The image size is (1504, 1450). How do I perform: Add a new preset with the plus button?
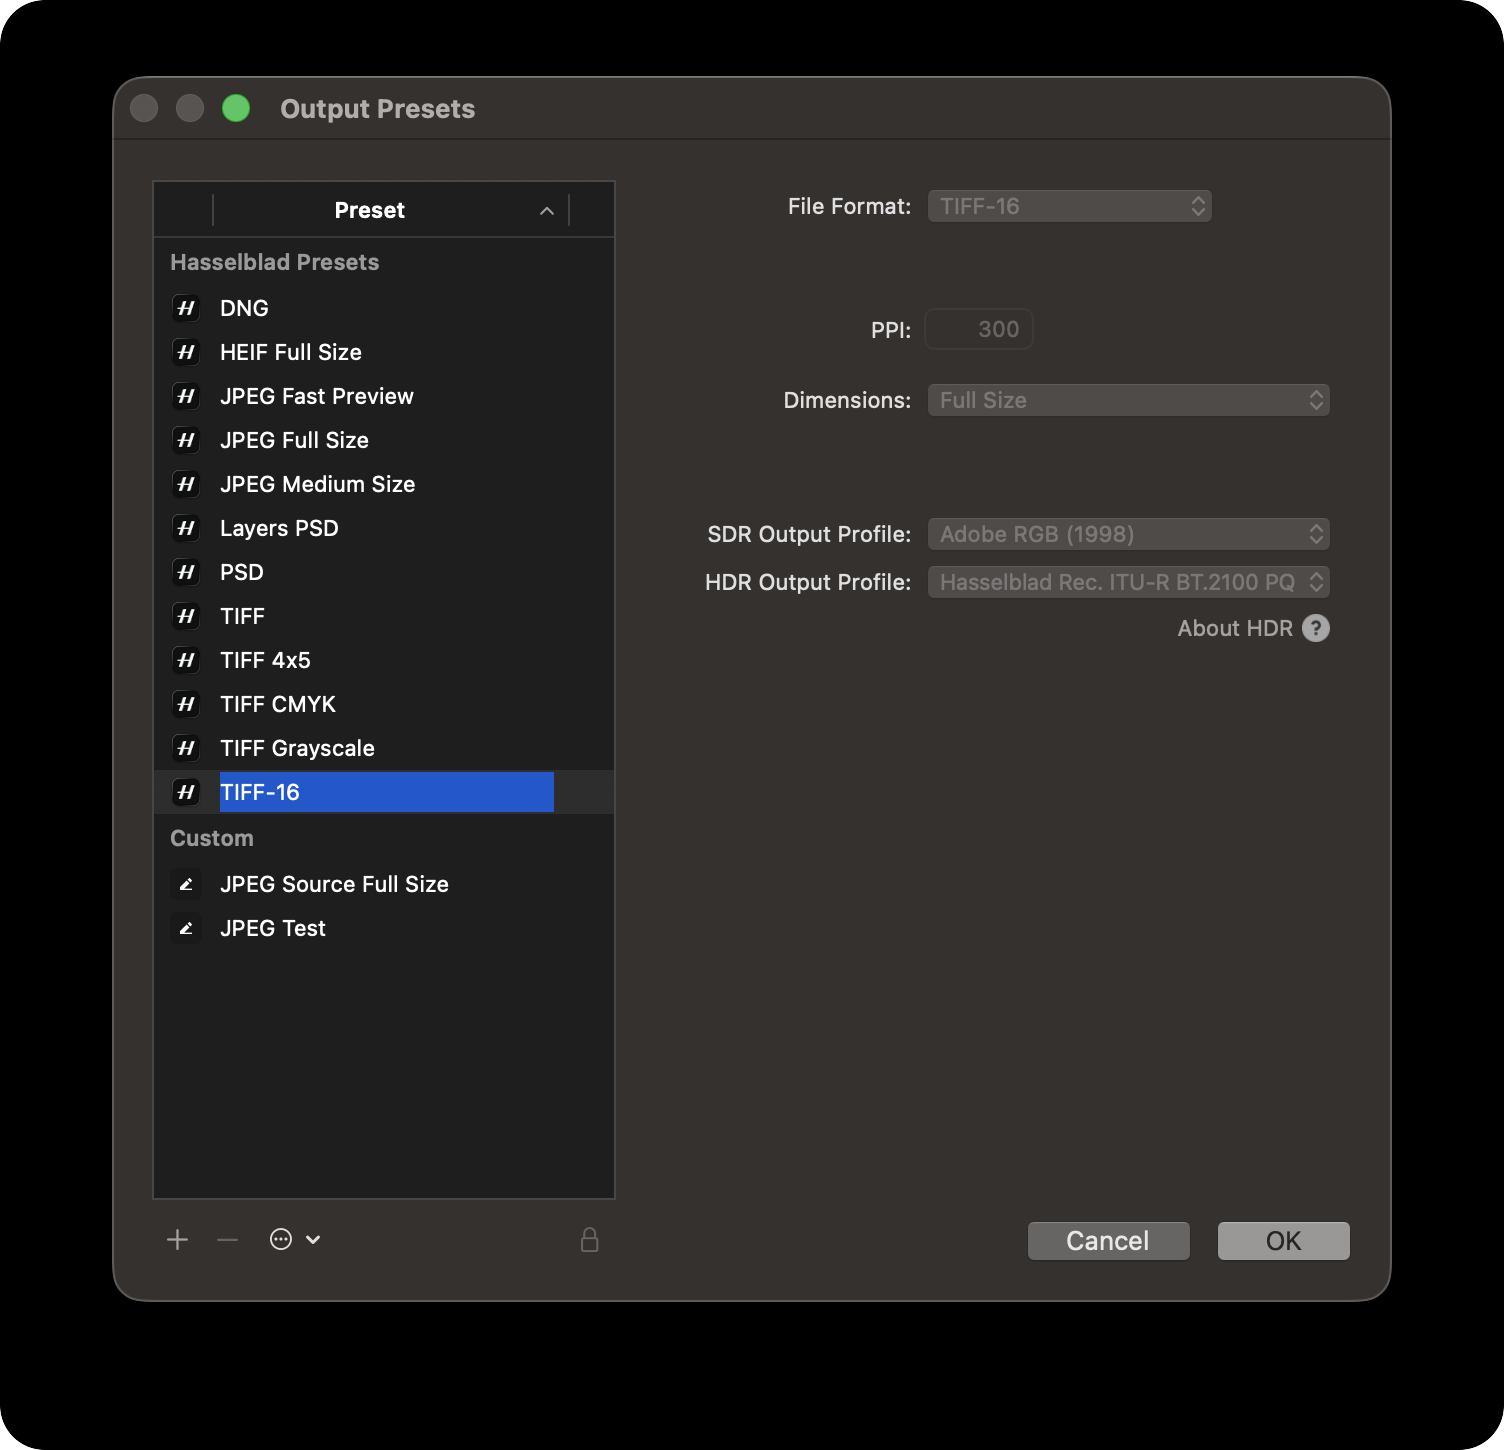pyautogui.click(x=177, y=1240)
